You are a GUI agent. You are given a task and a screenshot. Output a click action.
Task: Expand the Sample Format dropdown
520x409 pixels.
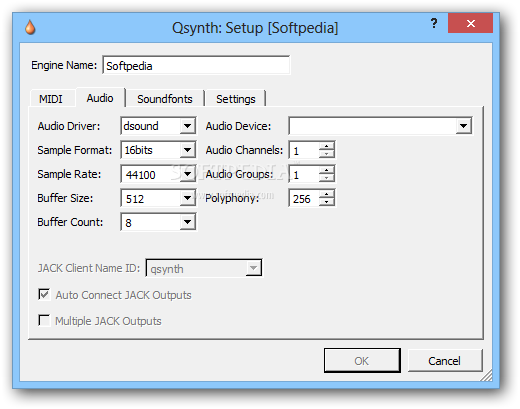click(188, 150)
